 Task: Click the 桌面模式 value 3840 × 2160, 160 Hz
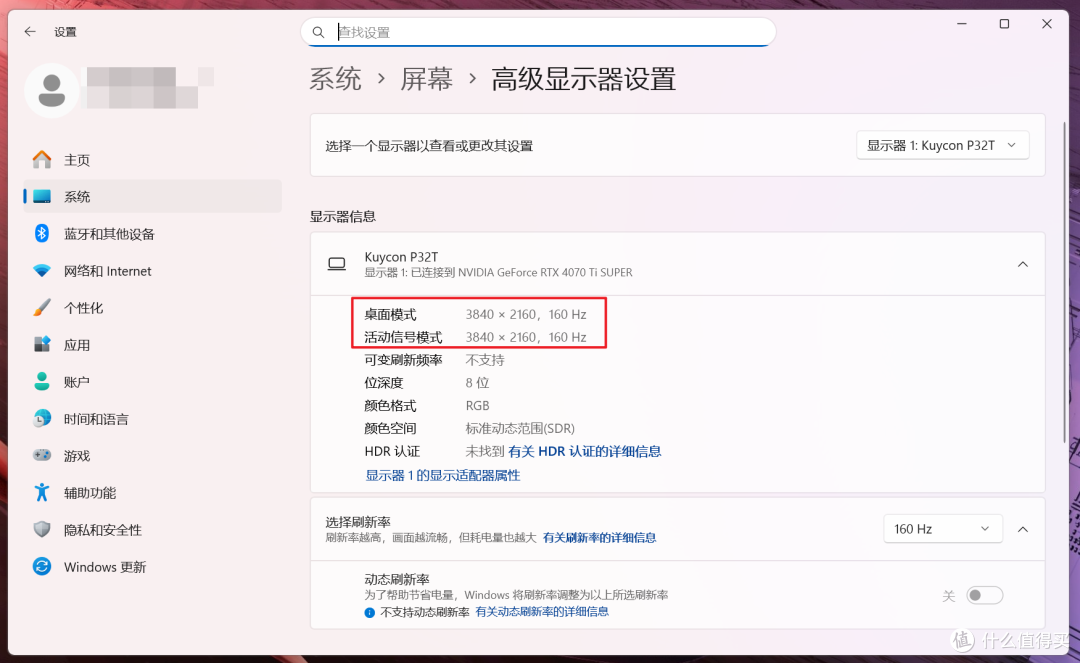coord(526,315)
